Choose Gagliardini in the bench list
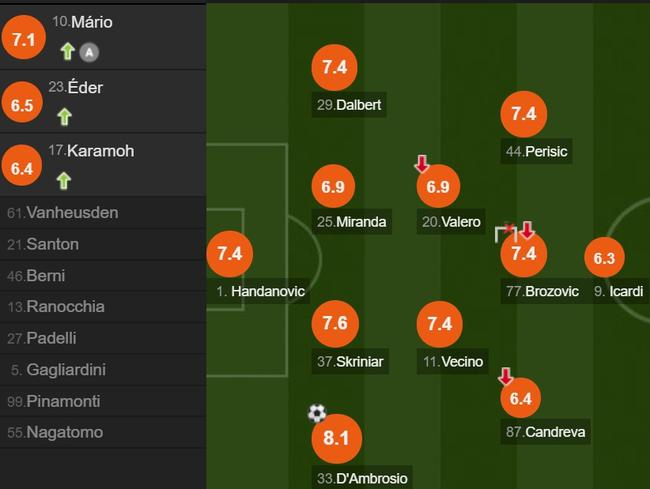650x489 pixels. coord(66,370)
